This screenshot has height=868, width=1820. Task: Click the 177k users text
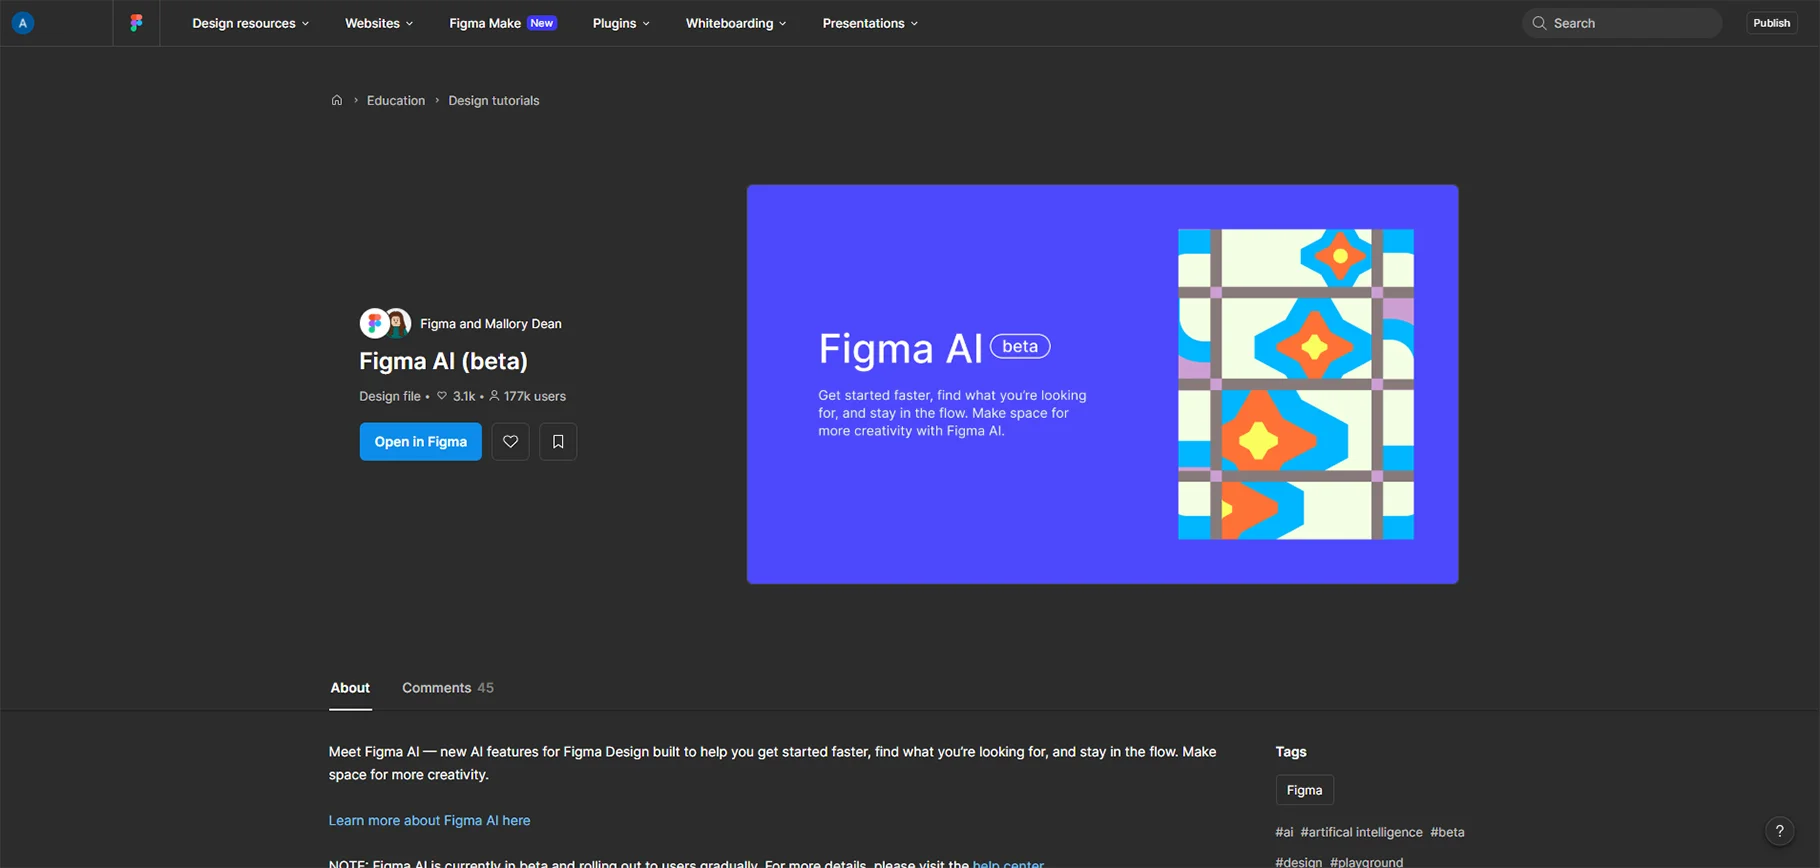tap(535, 396)
